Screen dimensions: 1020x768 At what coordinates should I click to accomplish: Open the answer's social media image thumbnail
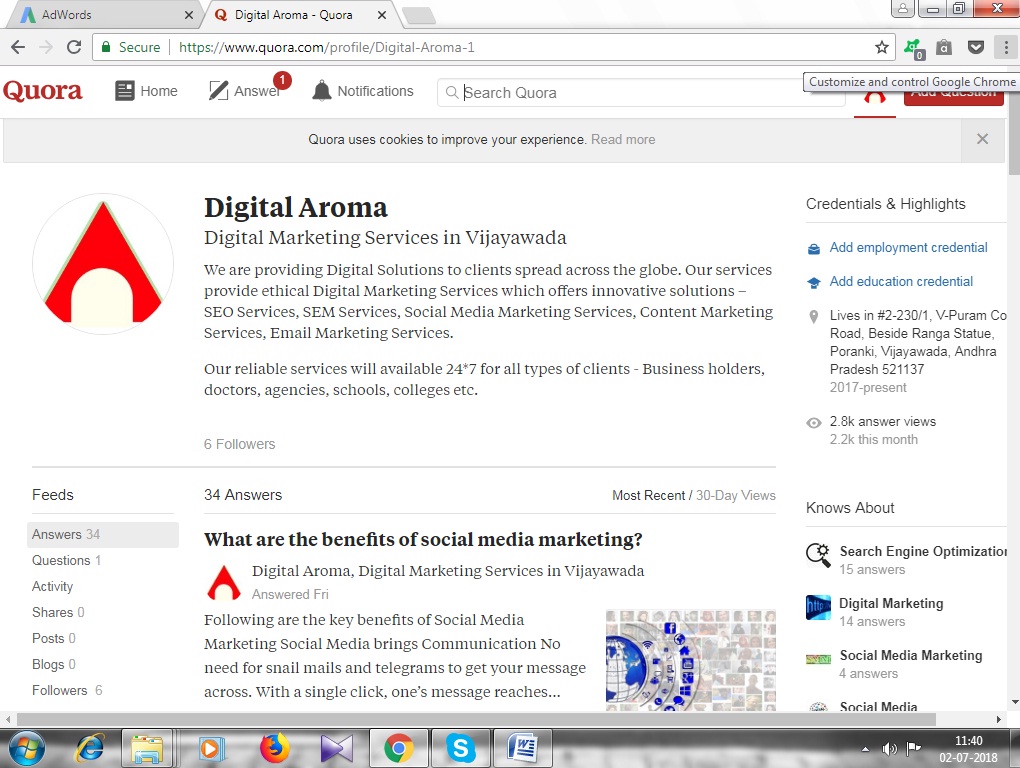tap(690, 659)
